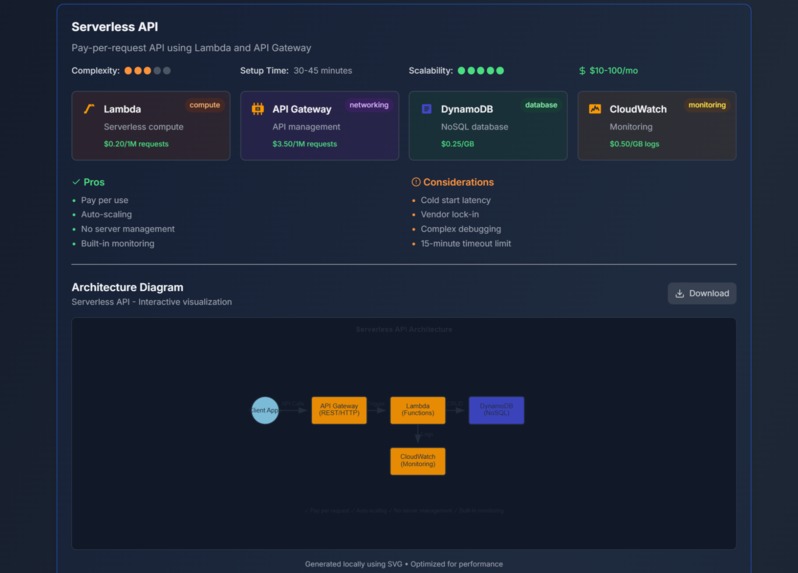Click 'Serverless API - Interactive visualization' subtitle
Image resolution: width=798 pixels, height=573 pixels.
152,302
